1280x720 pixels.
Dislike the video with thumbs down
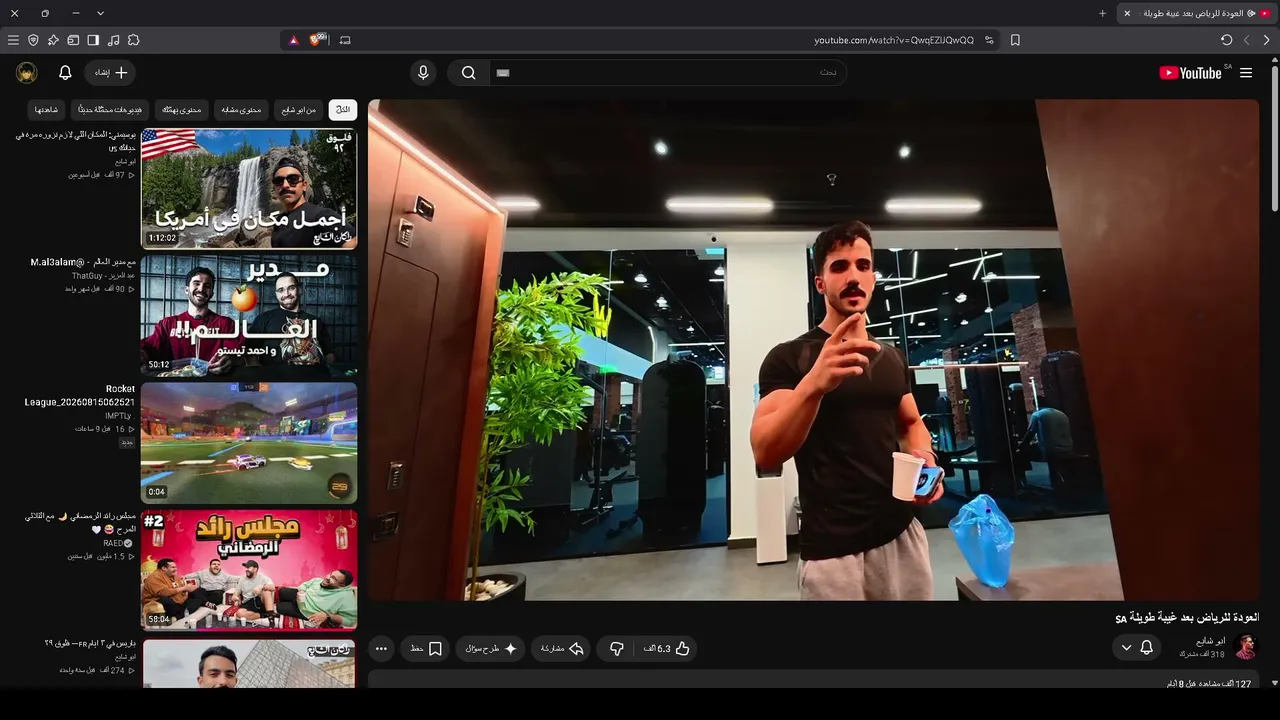coord(616,649)
